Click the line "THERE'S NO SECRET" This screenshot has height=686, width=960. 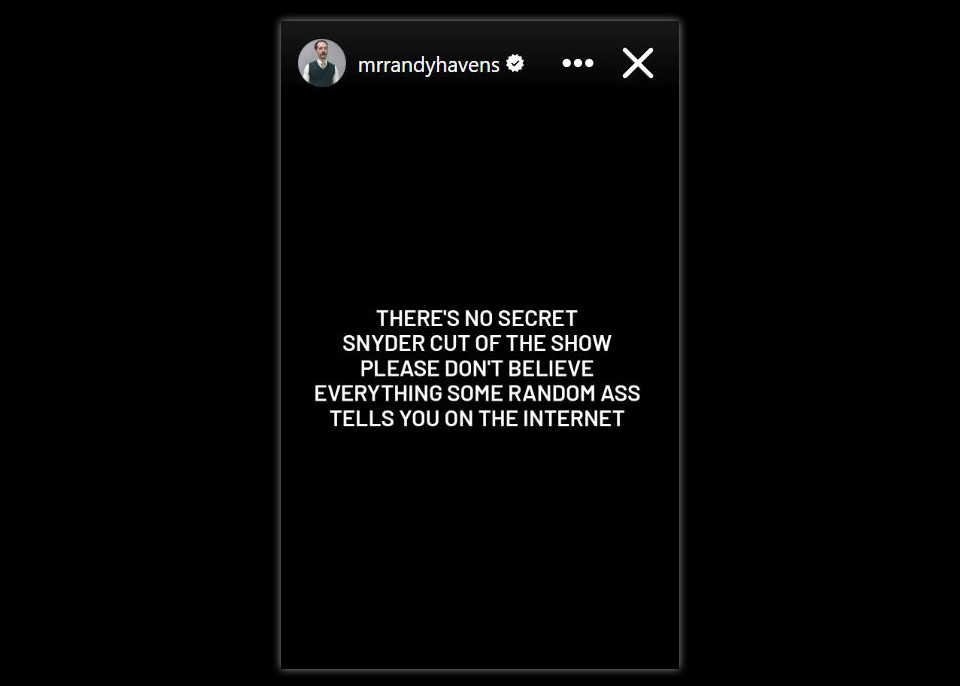pyautogui.click(x=477, y=318)
